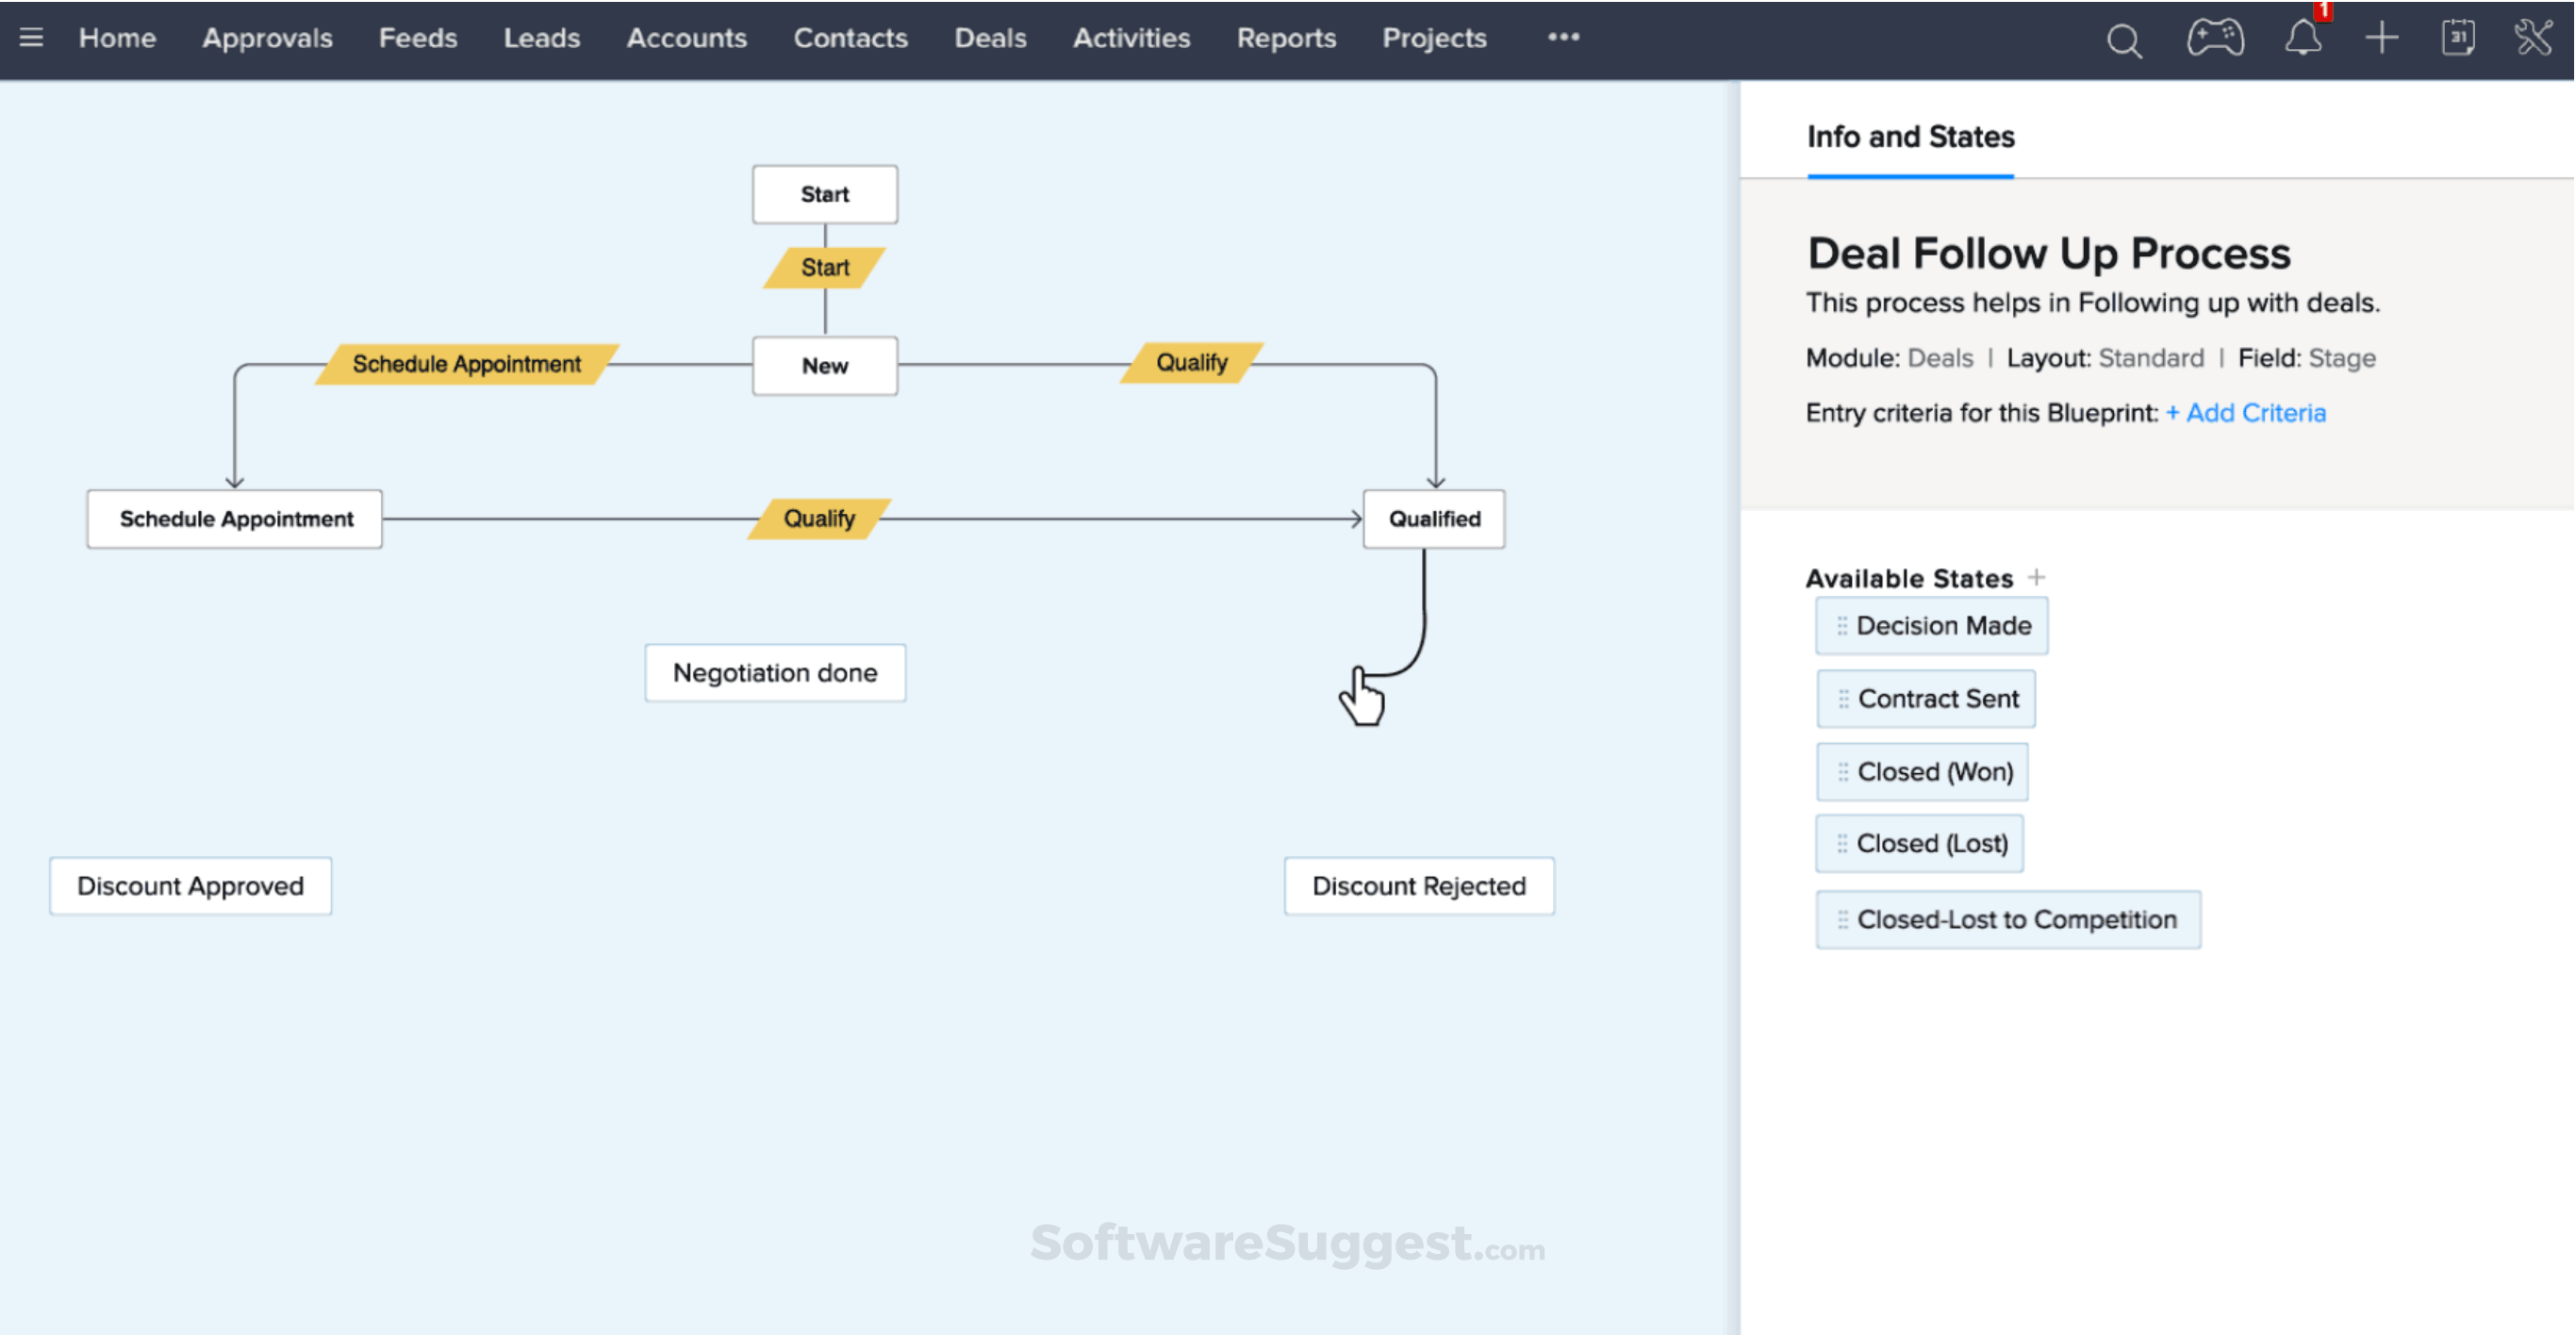Select the Closed (Lost) state
Screen dimensions: 2576x1335
tap(1918, 843)
